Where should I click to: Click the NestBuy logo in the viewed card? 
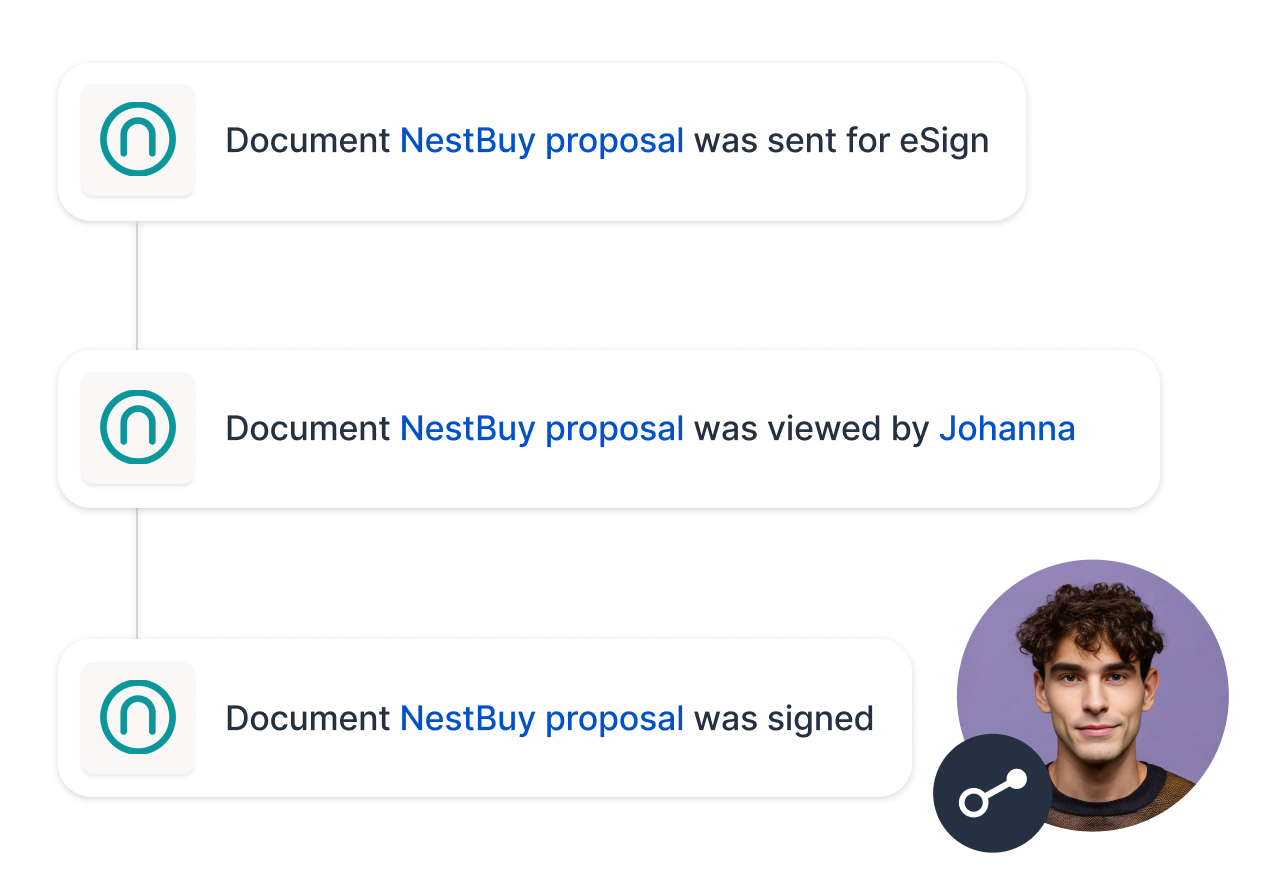tap(138, 428)
